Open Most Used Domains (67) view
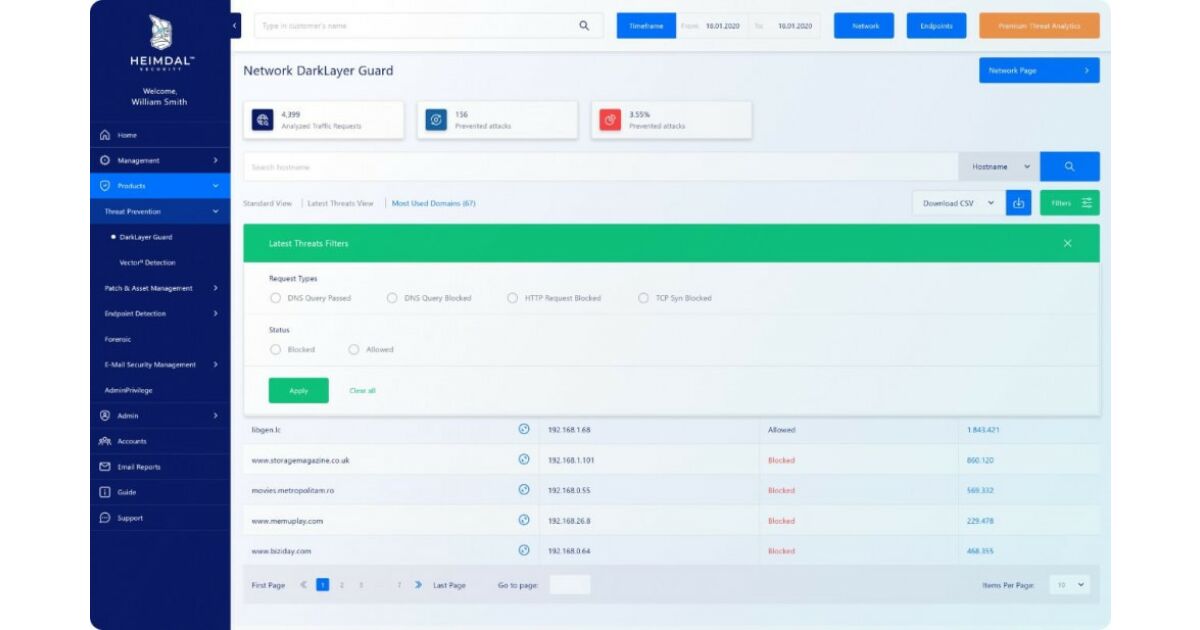The width and height of the screenshot is (1200, 630). click(x=433, y=203)
